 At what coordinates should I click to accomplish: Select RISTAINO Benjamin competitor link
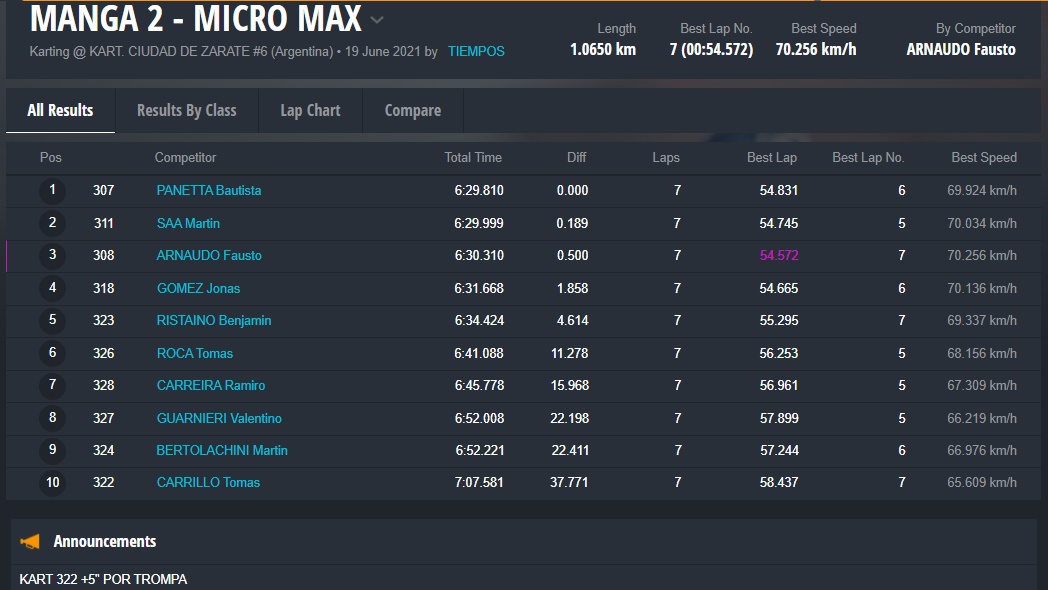pyautogui.click(x=214, y=321)
